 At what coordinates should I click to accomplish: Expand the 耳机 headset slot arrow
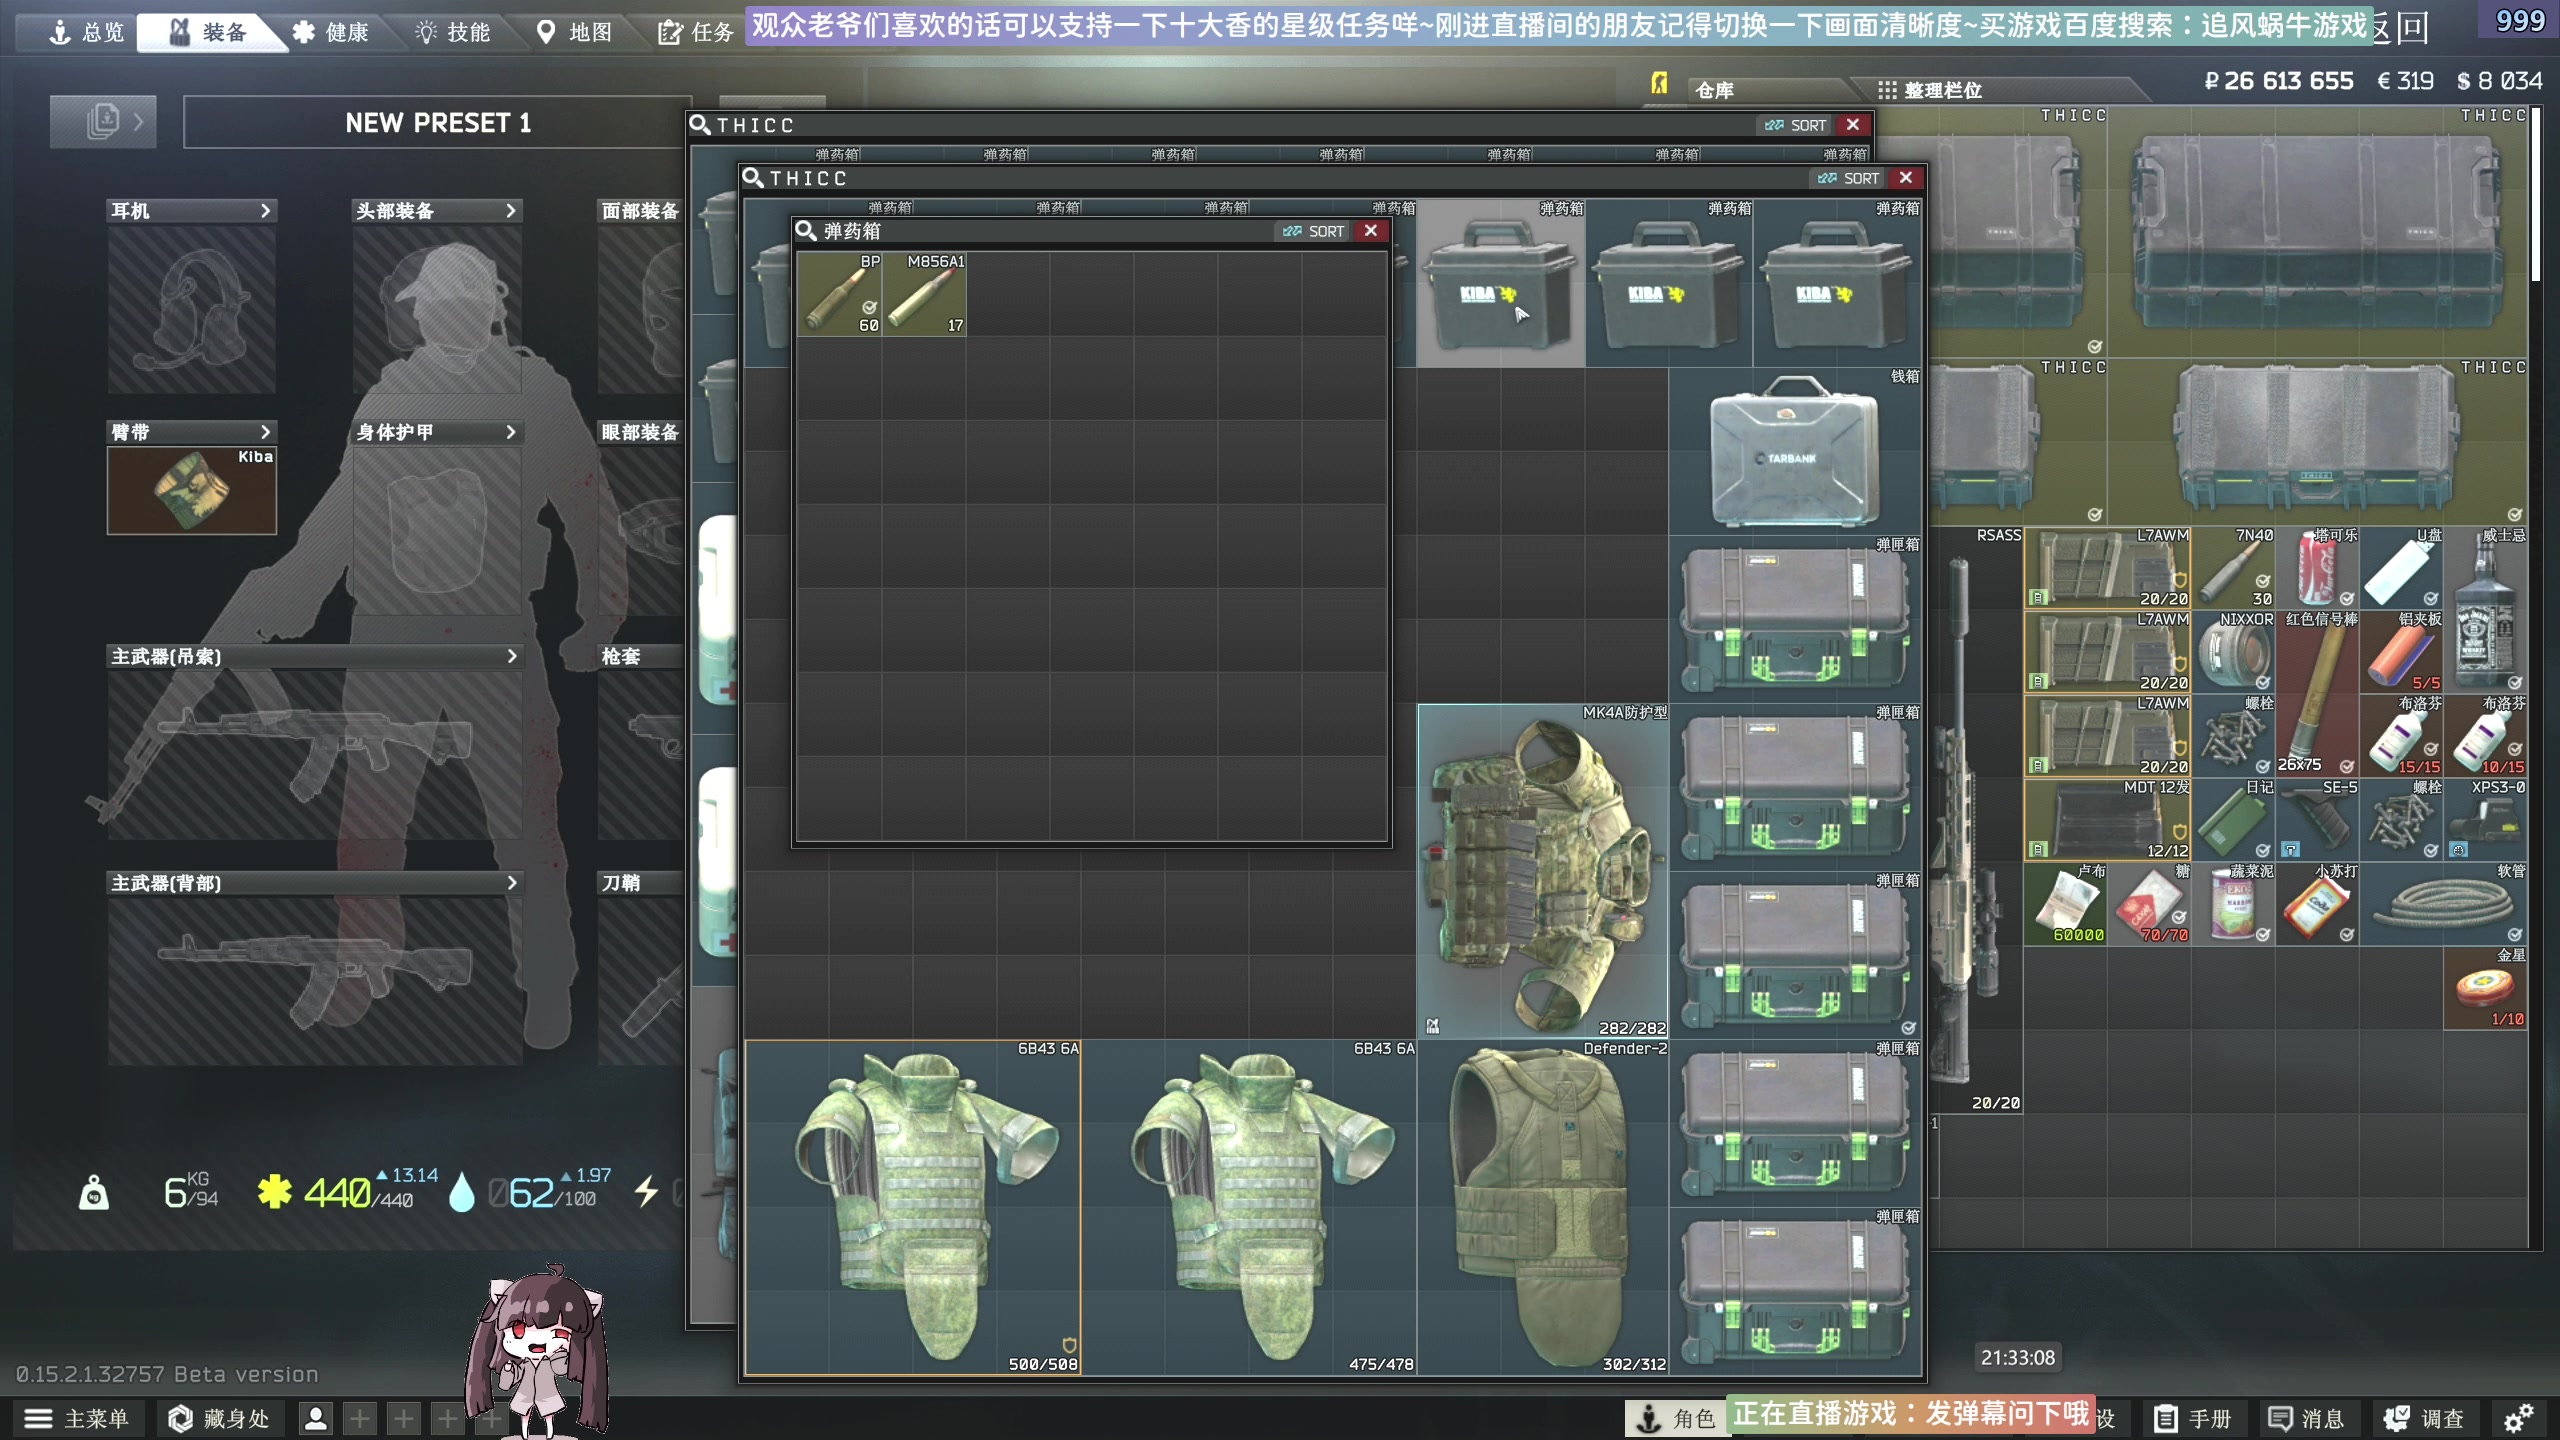click(x=265, y=211)
